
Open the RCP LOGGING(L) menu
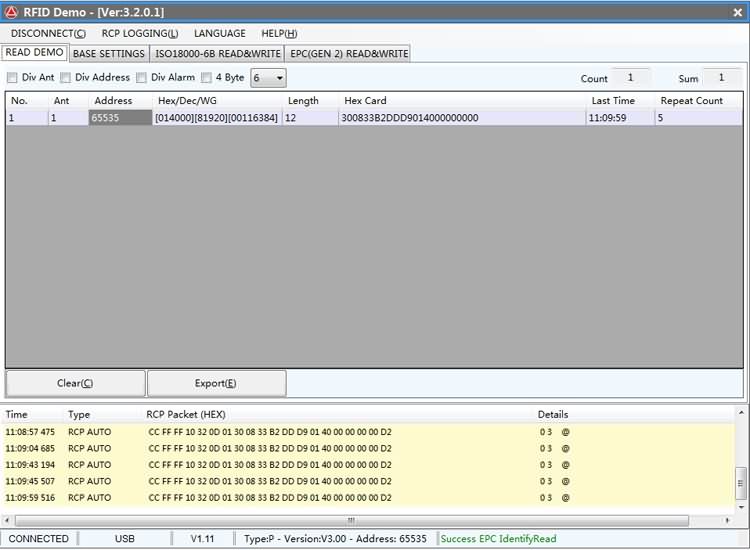tap(140, 33)
